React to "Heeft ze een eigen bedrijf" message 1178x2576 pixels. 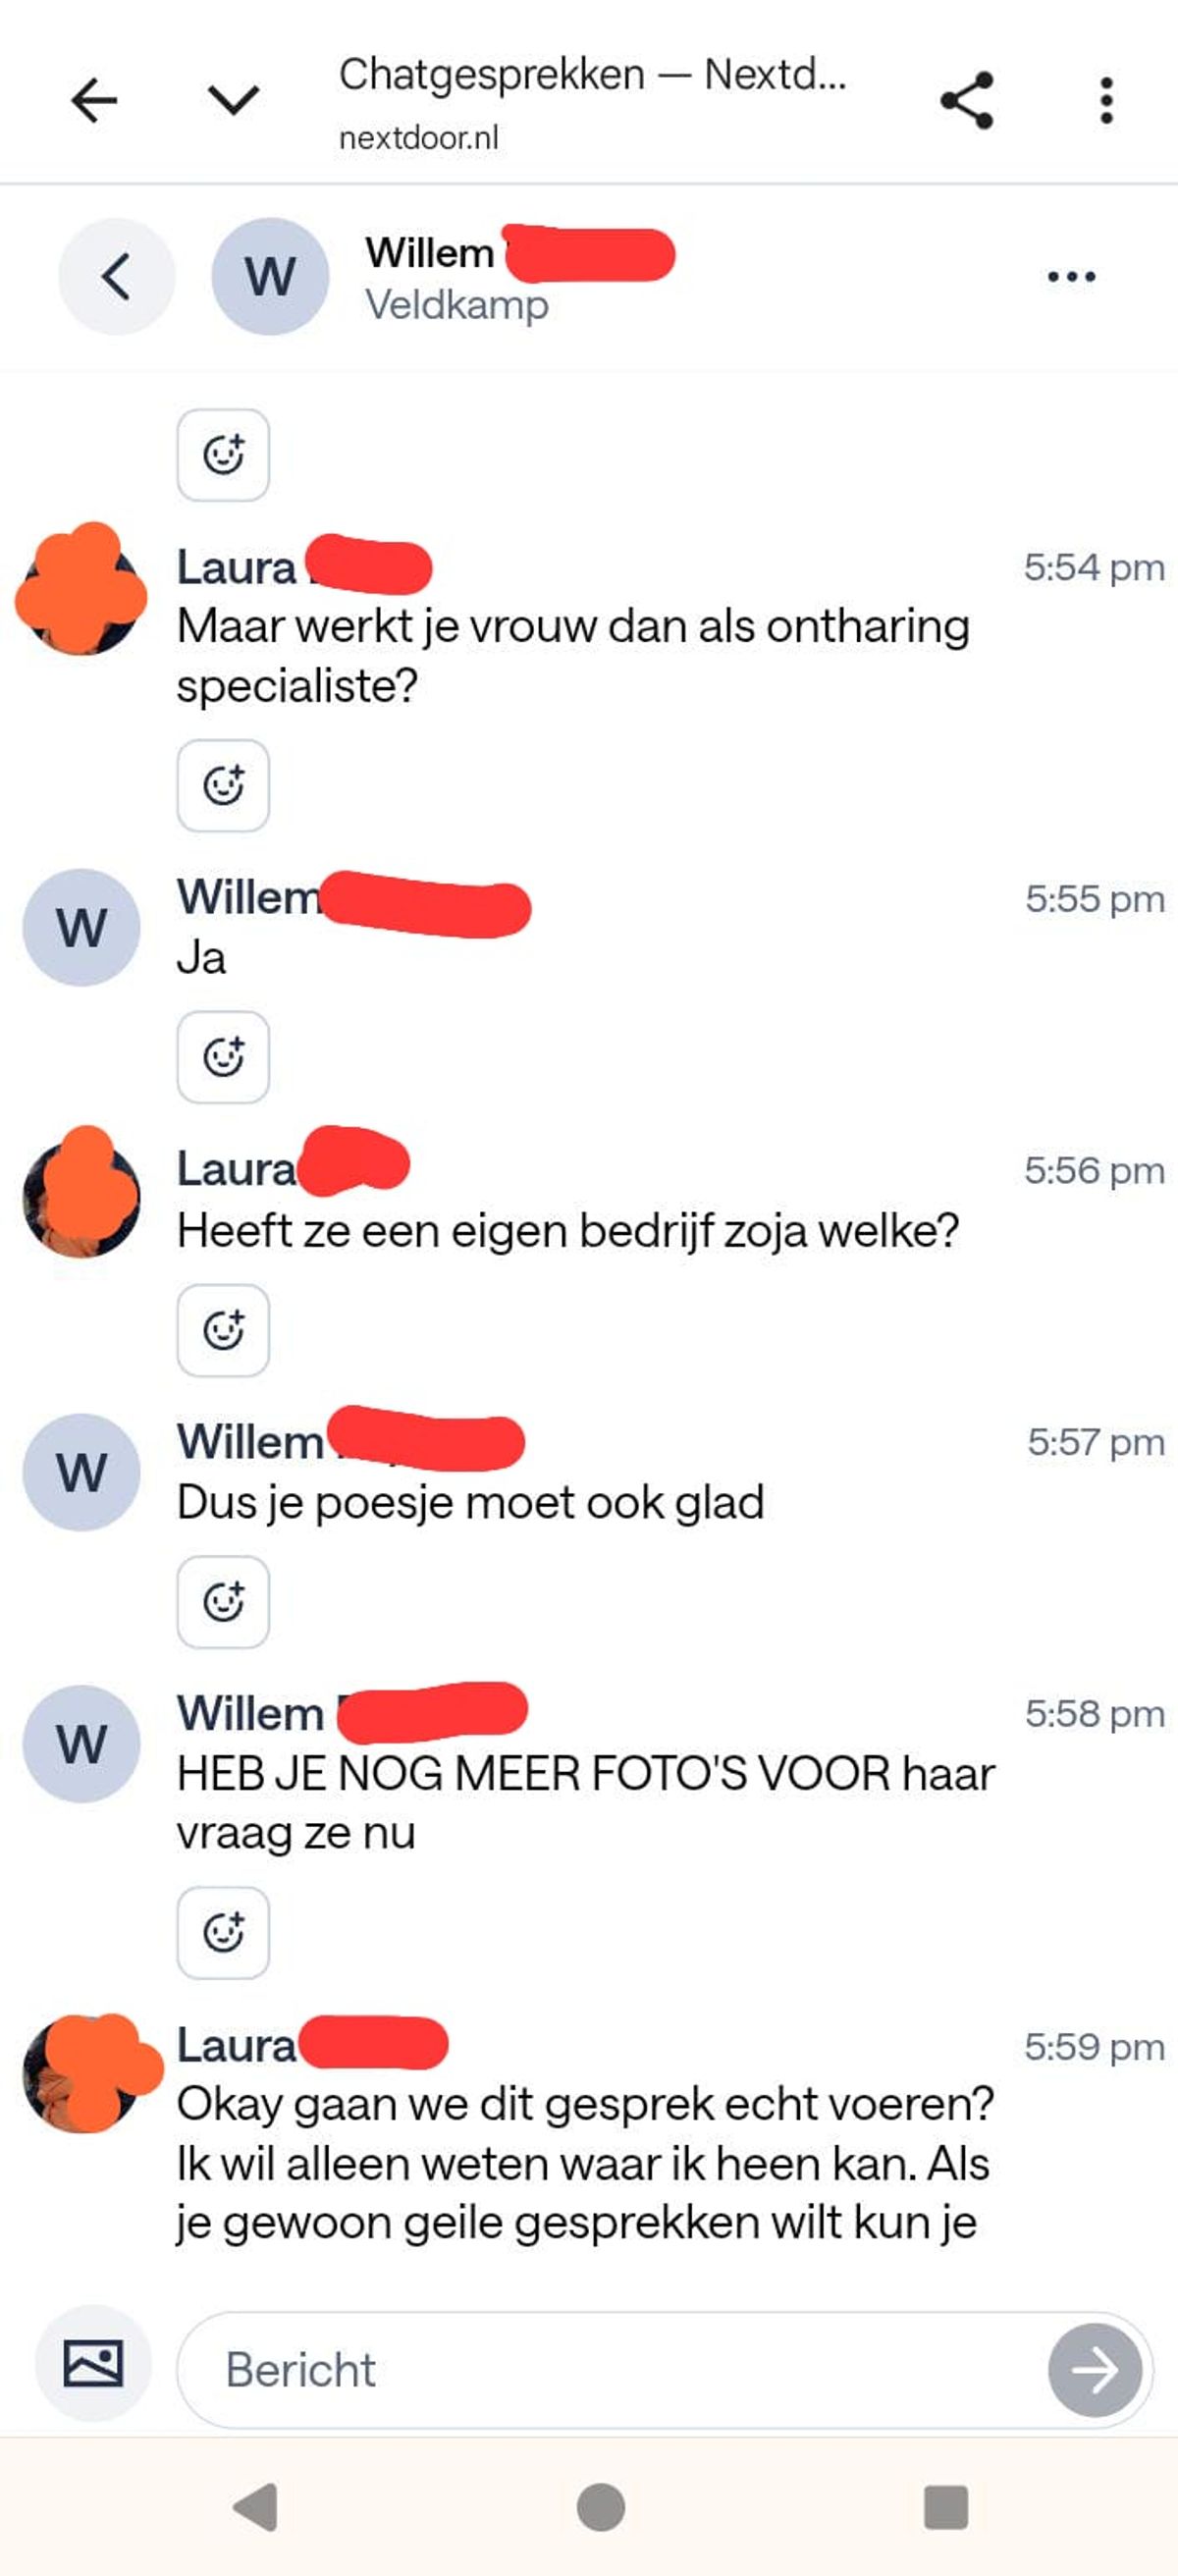pyautogui.click(x=223, y=1330)
